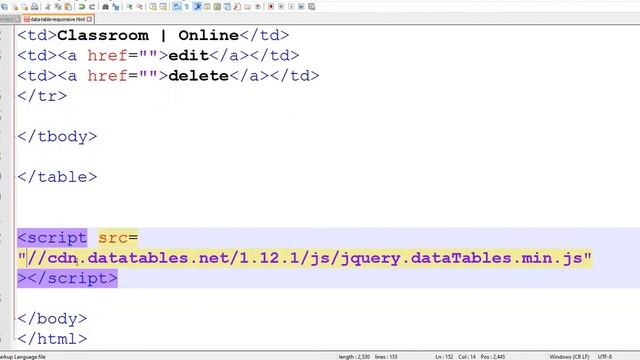Click 'Pos : 2,445' in status bar
The width and height of the screenshot is (640, 360).
point(493,357)
